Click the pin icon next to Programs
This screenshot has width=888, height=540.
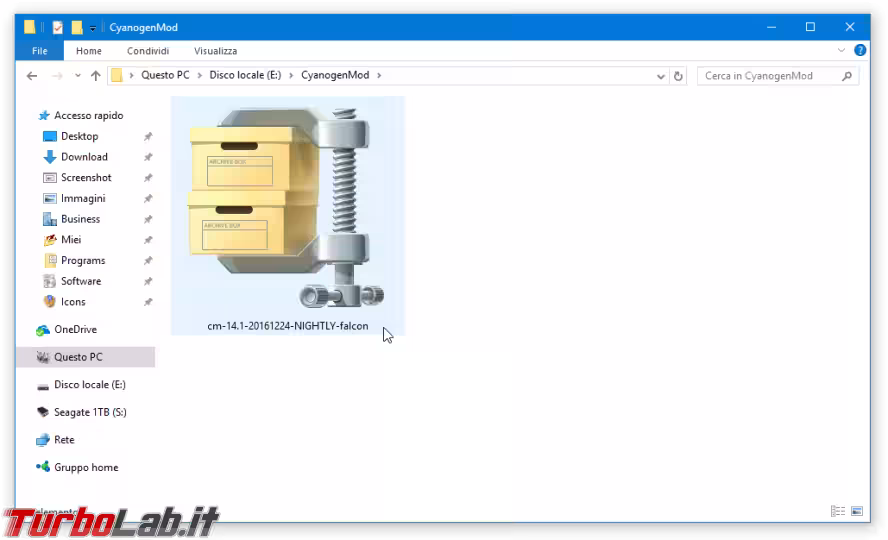(148, 261)
